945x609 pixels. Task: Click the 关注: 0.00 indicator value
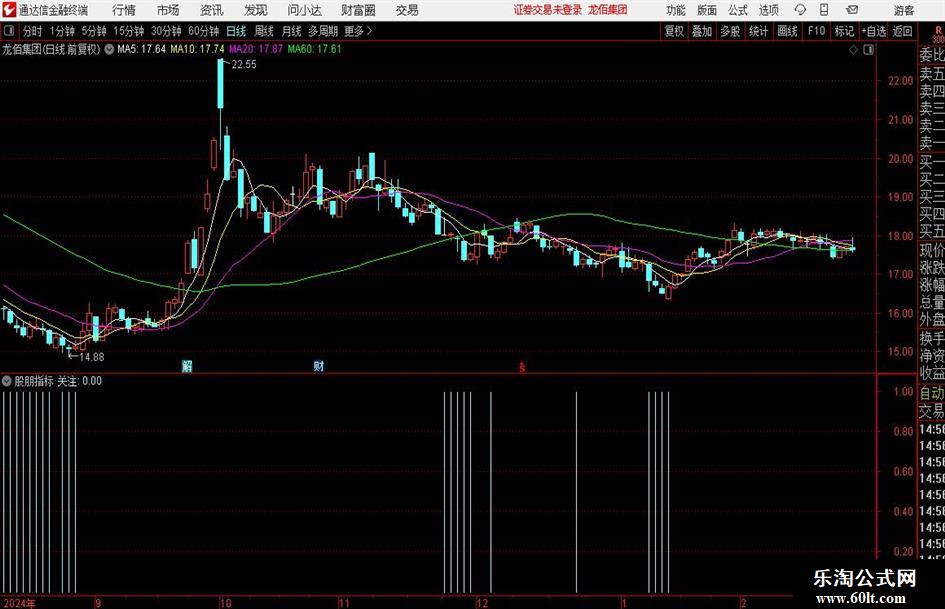click(x=80, y=381)
